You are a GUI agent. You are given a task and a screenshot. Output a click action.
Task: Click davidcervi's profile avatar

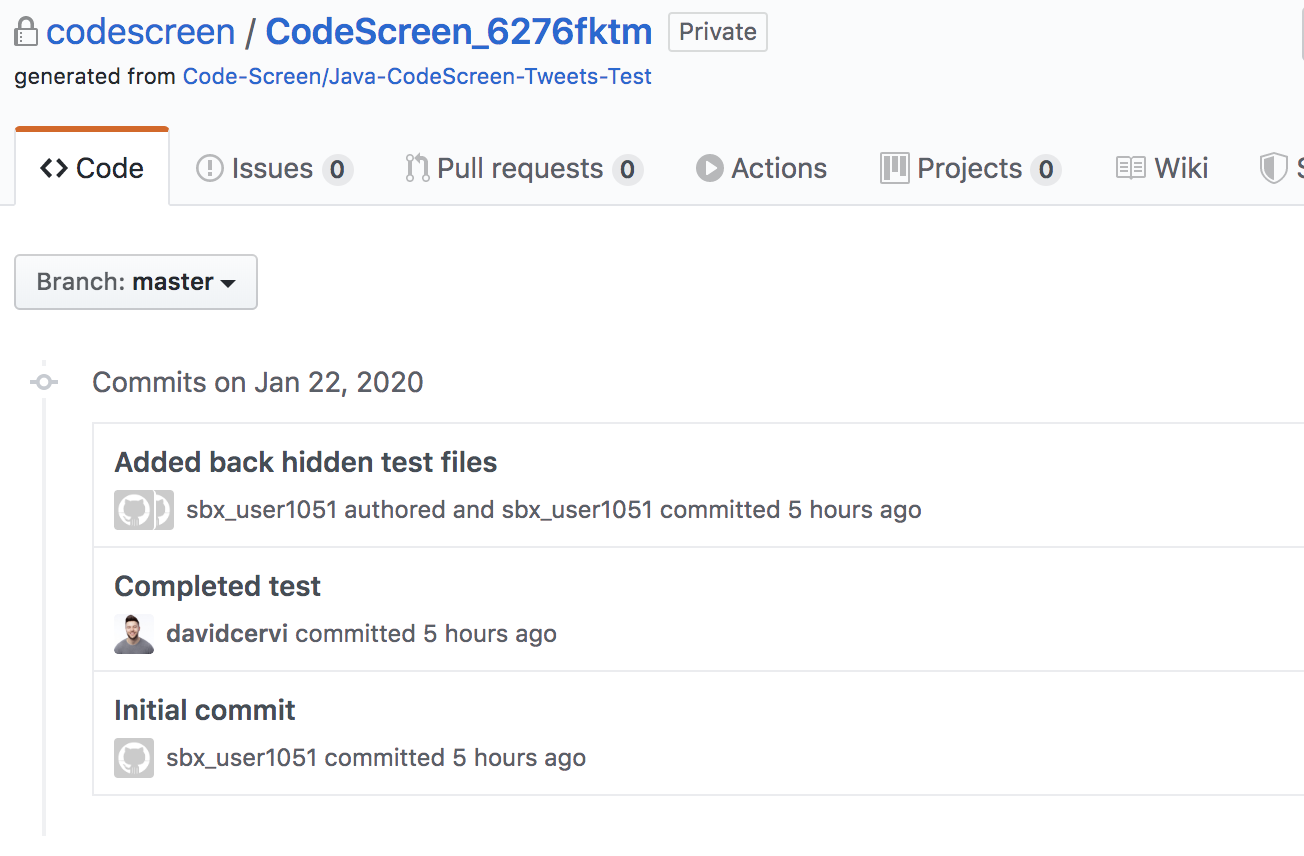click(134, 634)
